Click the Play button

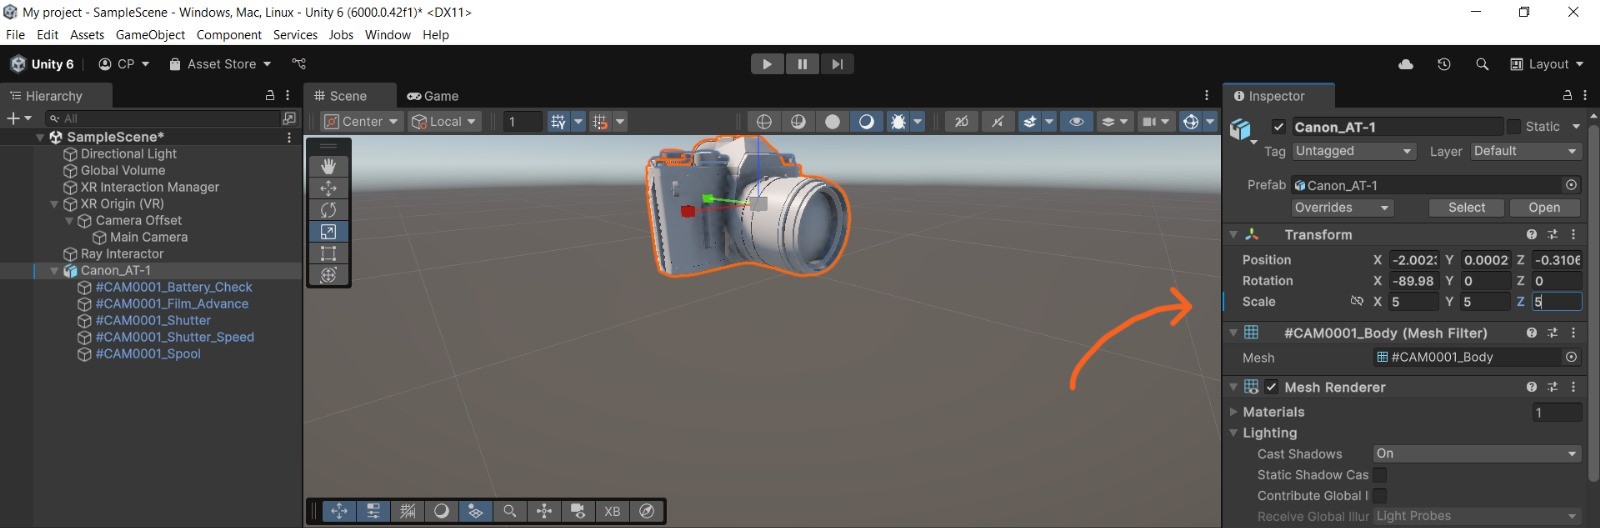[x=767, y=64]
